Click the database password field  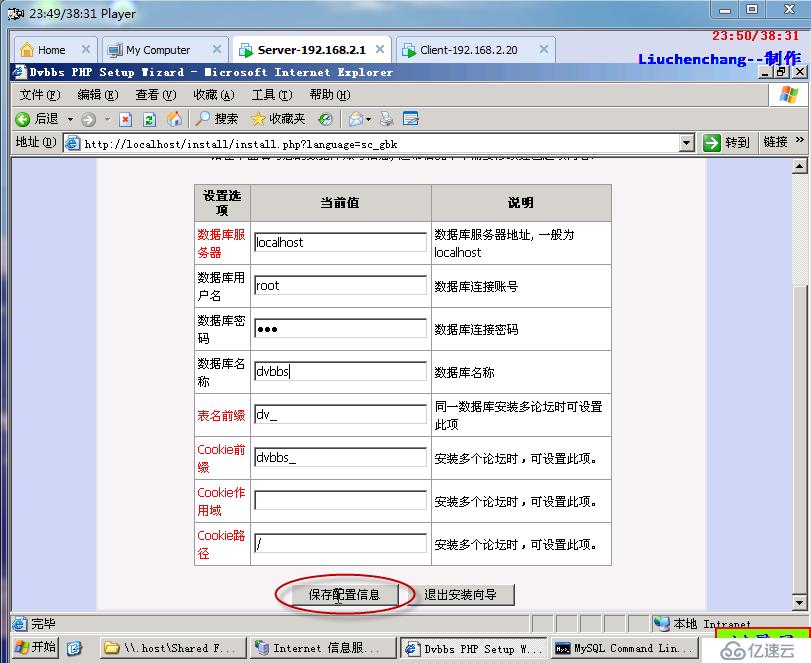point(340,328)
